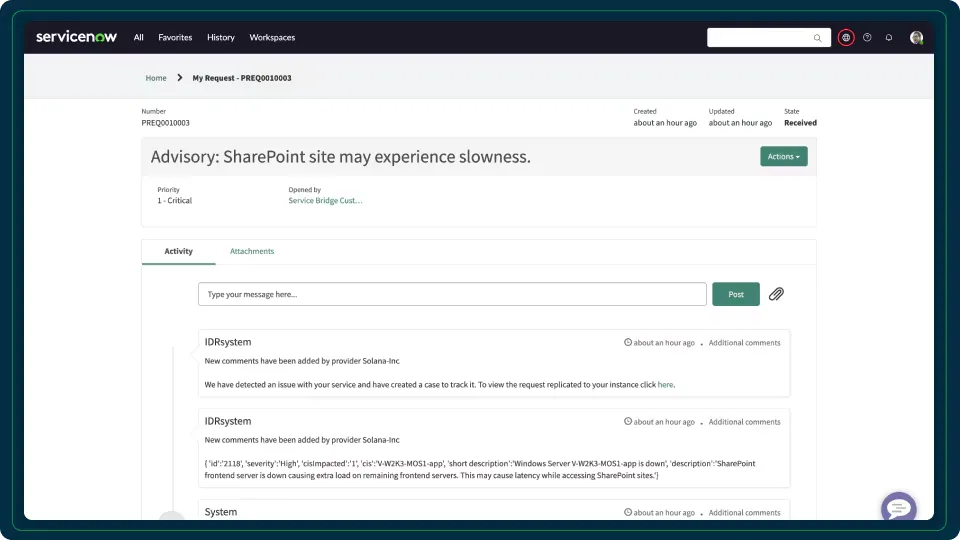Image resolution: width=960 pixels, height=540 pixels.
Task: Click 'Additional comments' on second IDRsystem entry
Action: coord(744,421)
